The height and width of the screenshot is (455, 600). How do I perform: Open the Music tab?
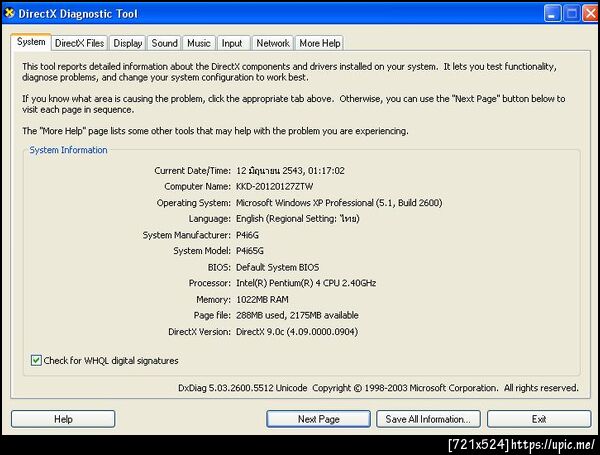199,43
